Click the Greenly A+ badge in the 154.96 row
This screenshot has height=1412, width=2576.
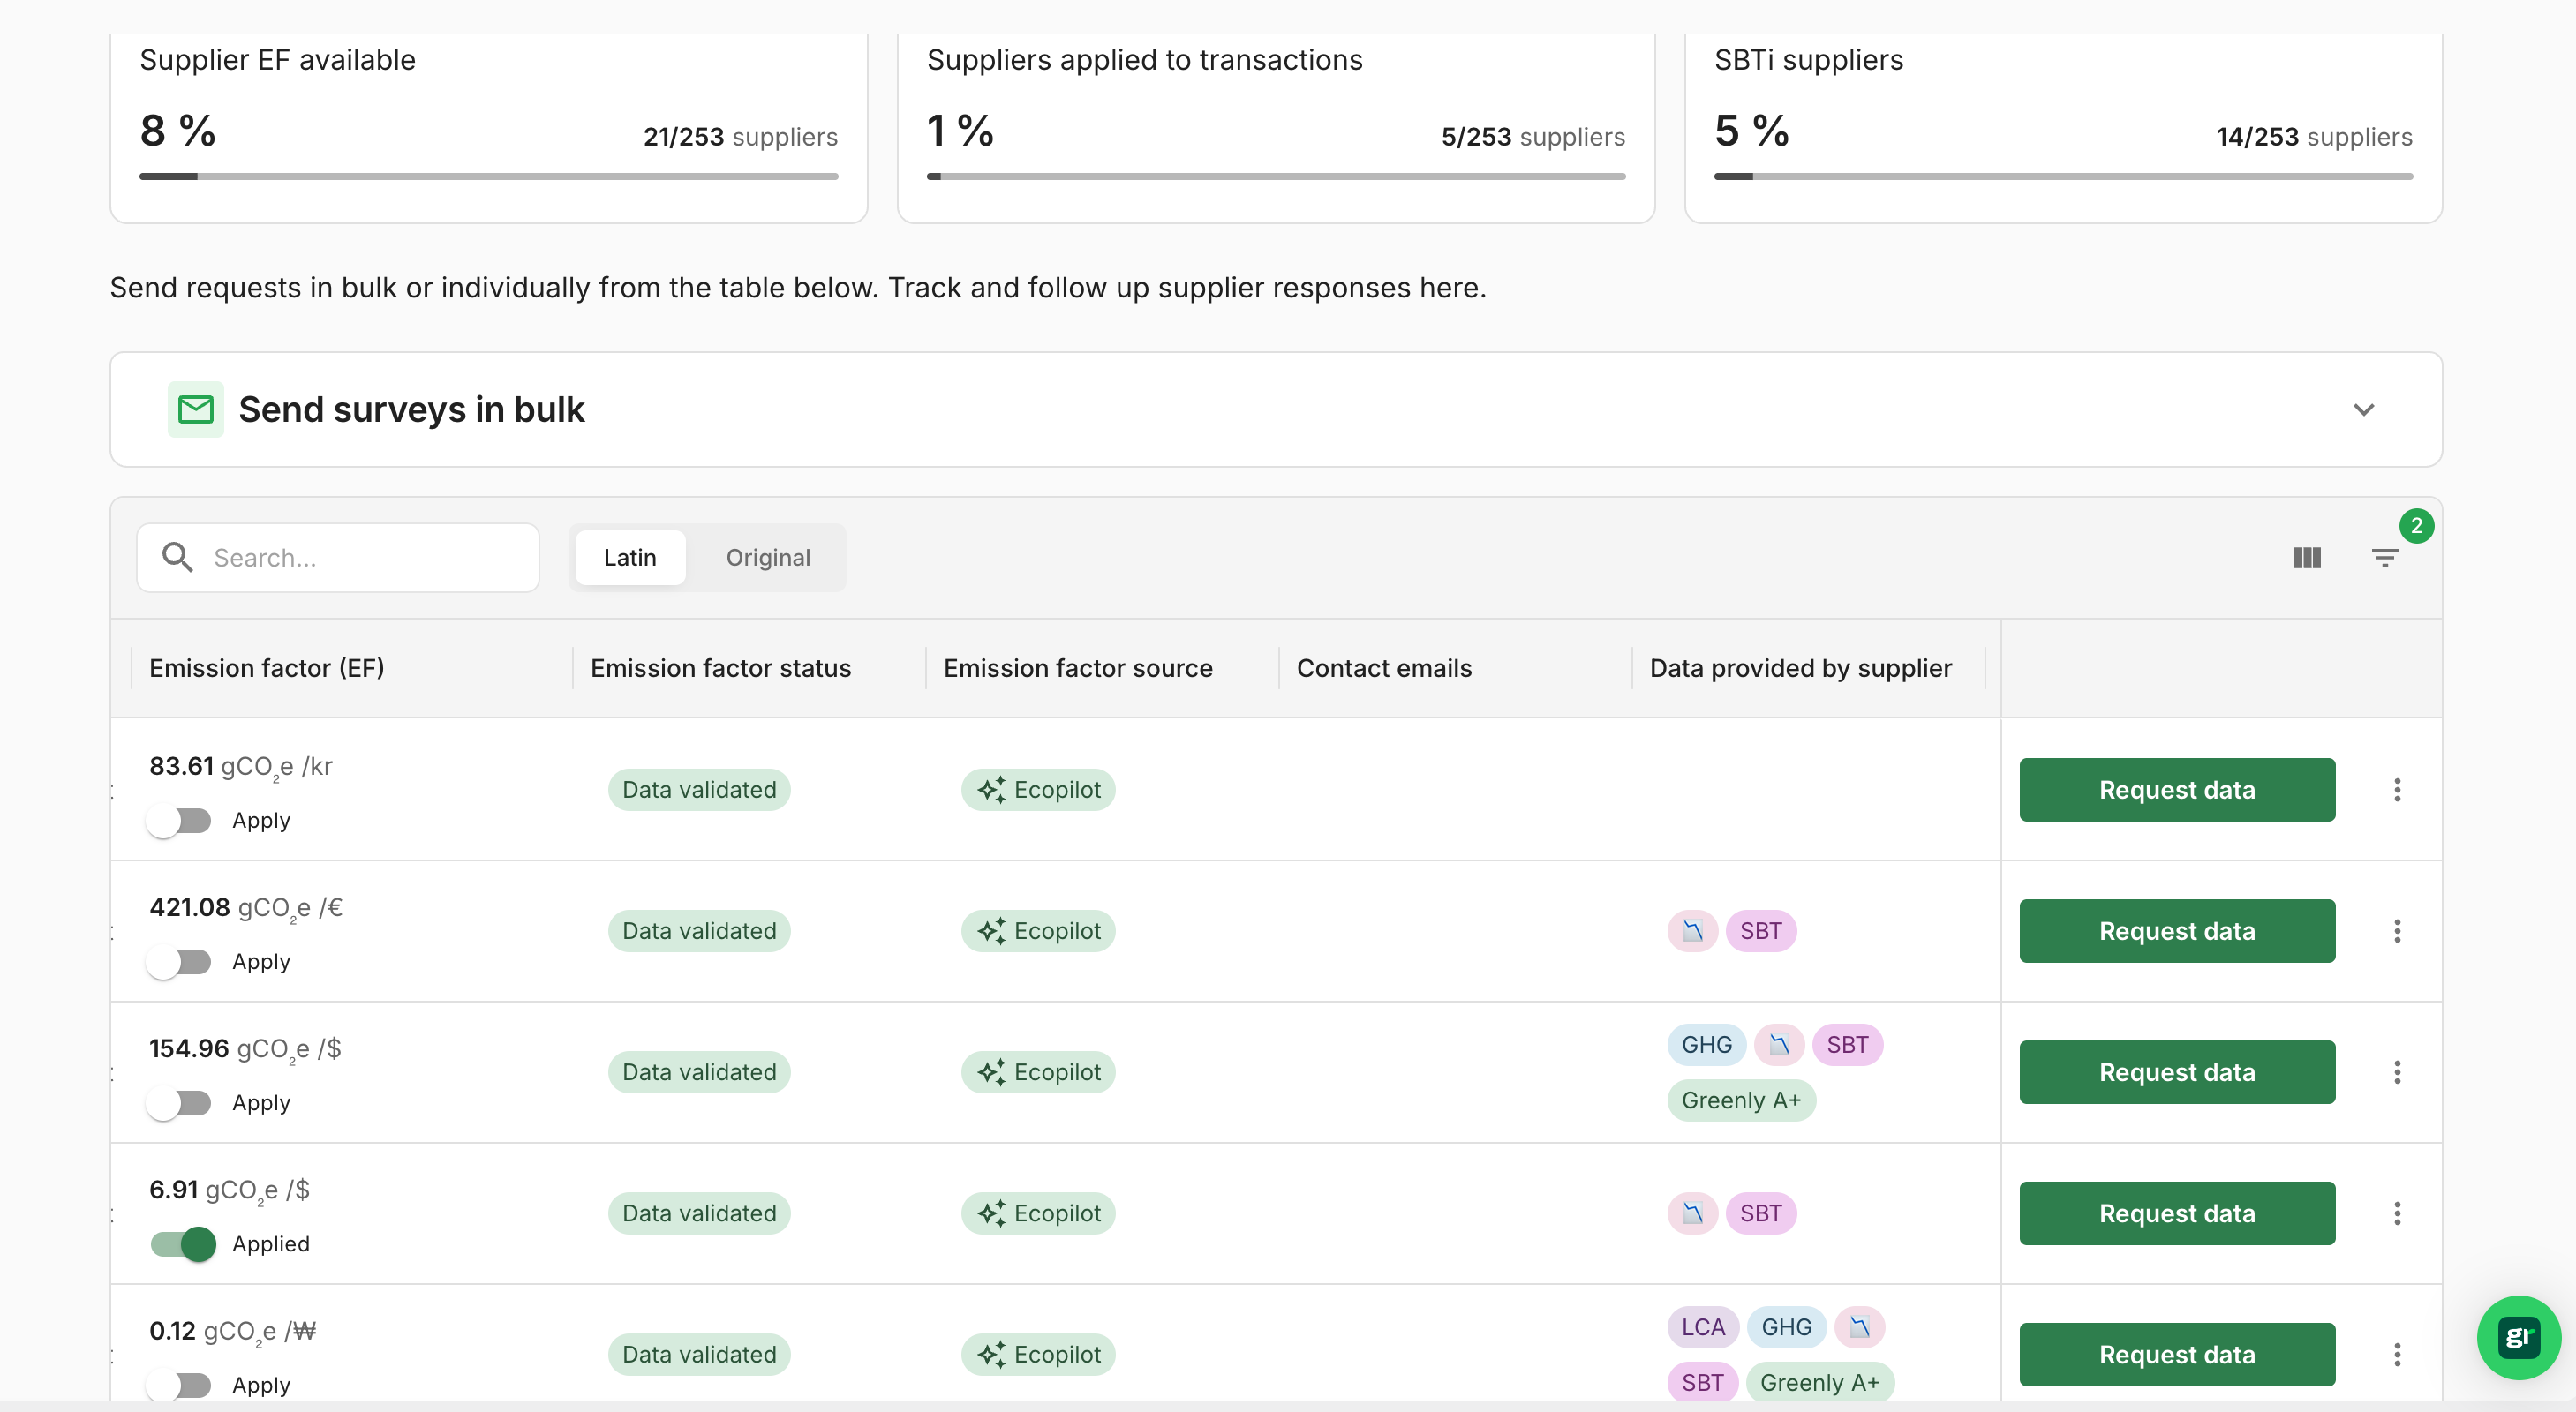(1741, 1100)
